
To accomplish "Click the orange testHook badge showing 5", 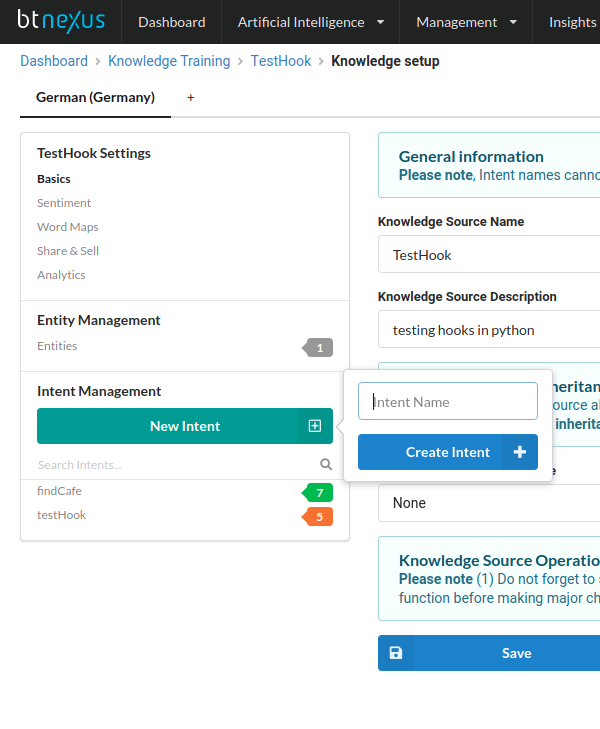I will tap(319, 517).
